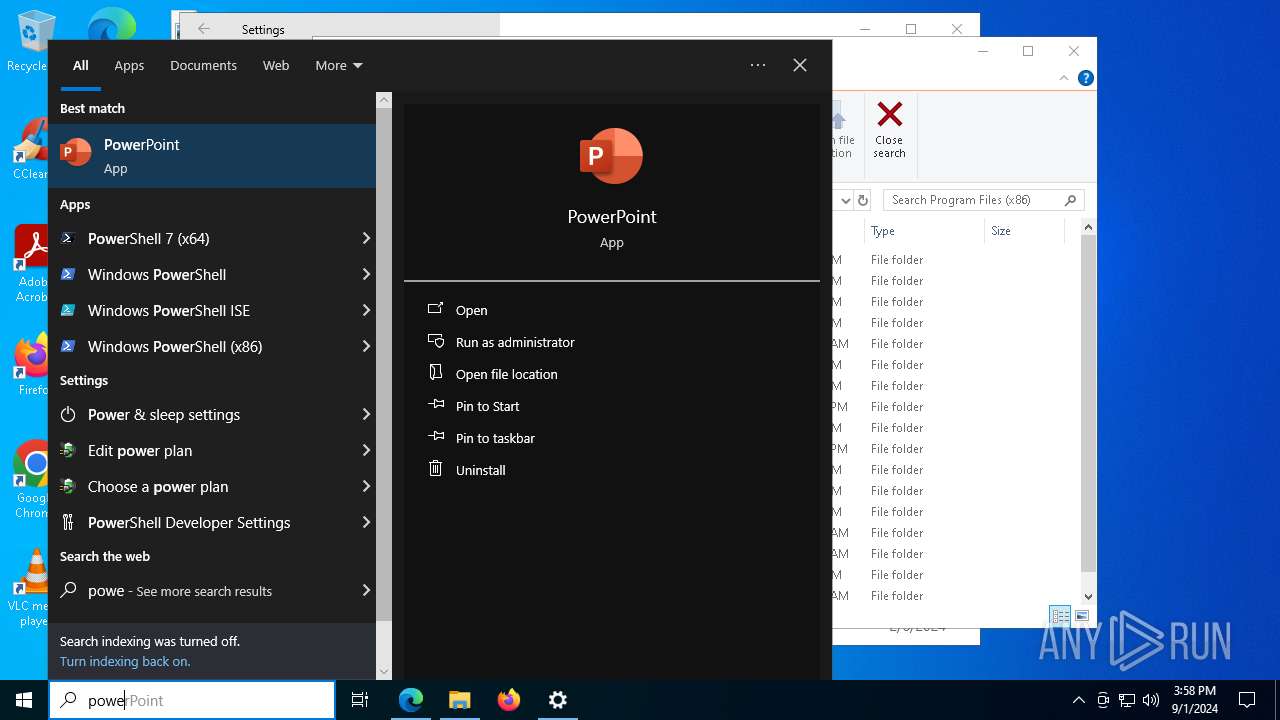This screenshot has height=720, width=1280.
Task: Click the Run as administrator shield icon
Action: [x=436, y=341]
